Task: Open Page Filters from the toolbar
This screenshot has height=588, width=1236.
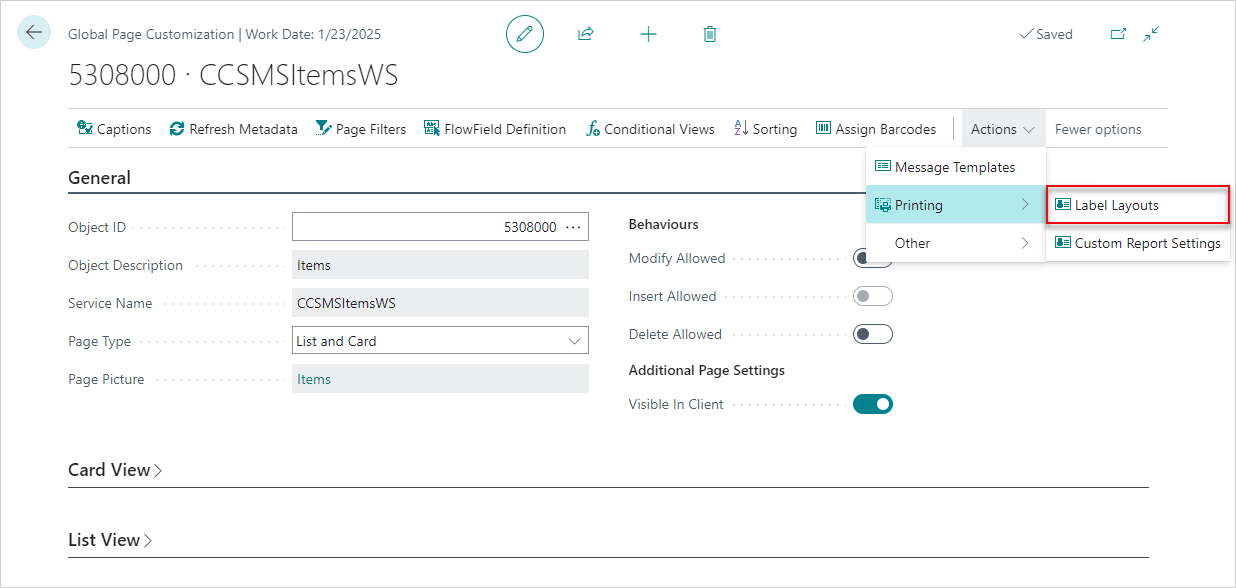Action: (361, 128)
